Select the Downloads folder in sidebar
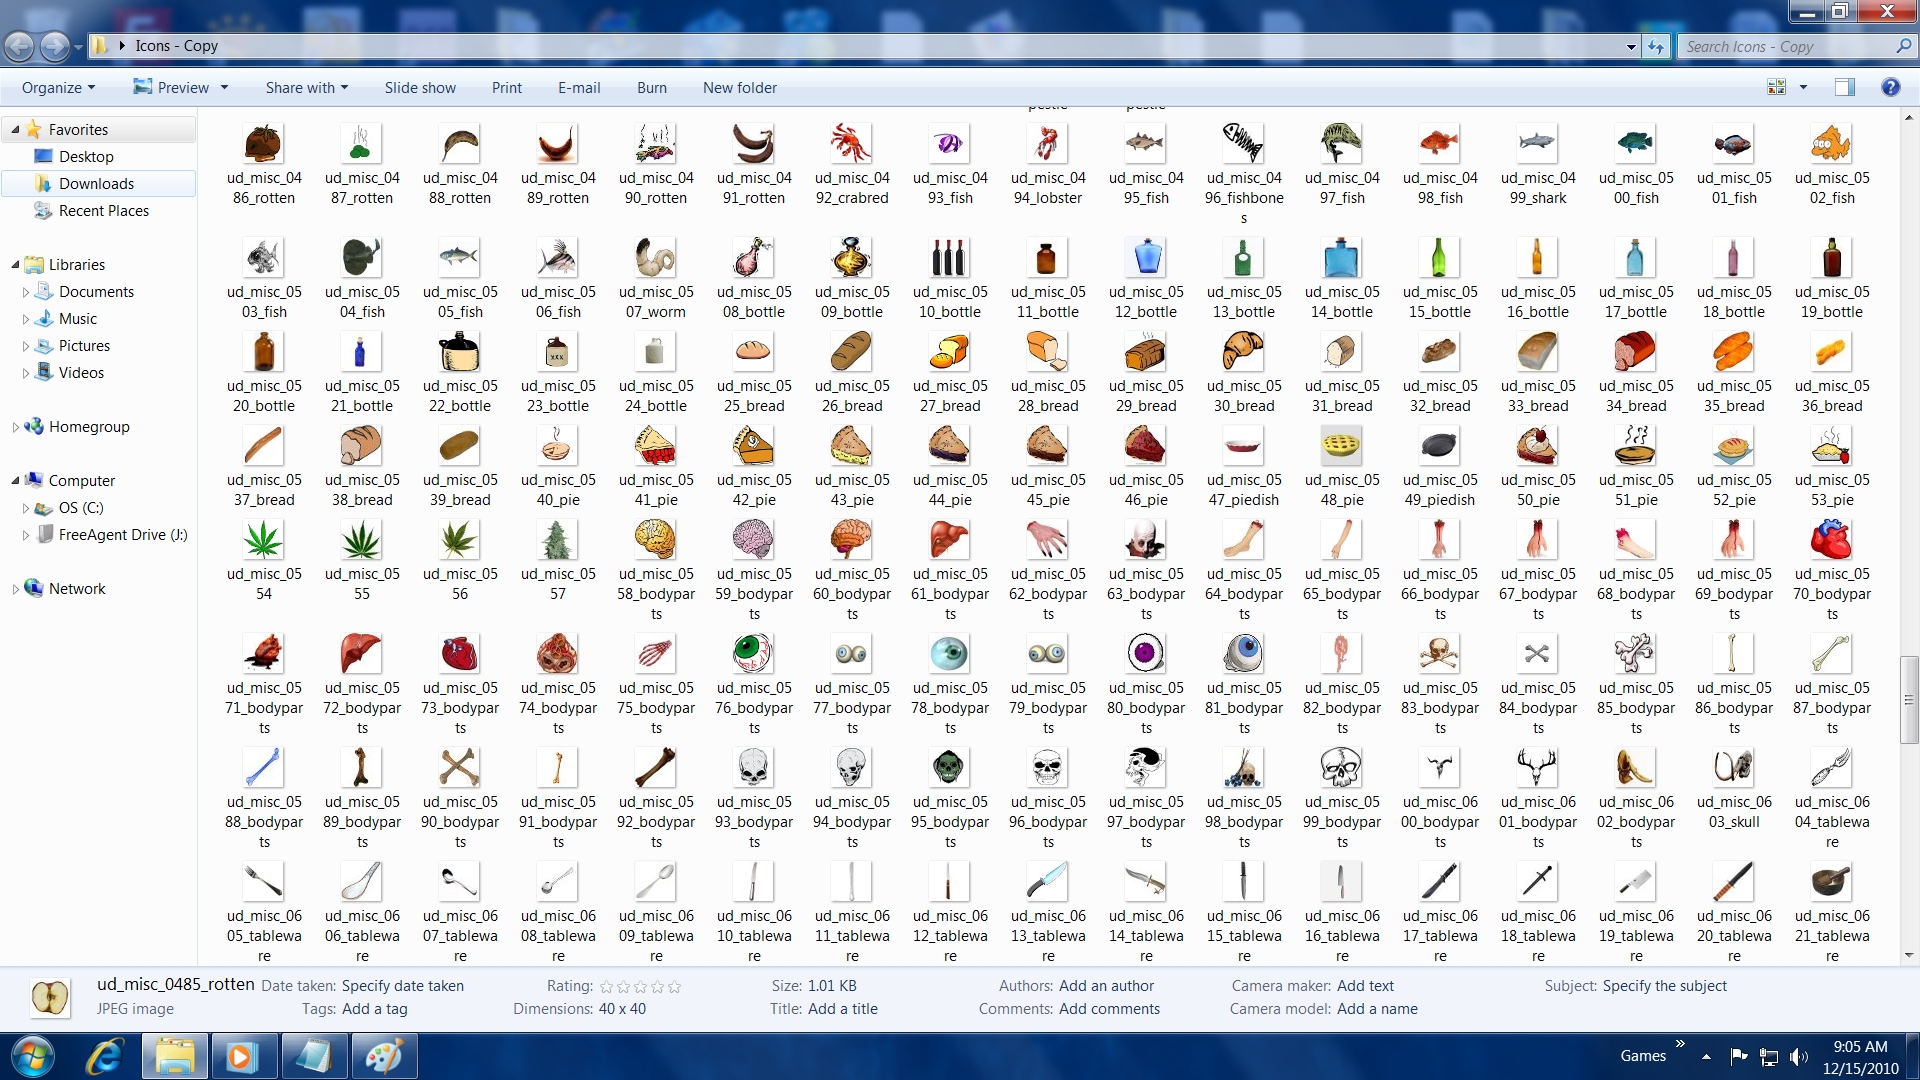The width and height of the screenshot is (1920, 1080). click(96, 183)
